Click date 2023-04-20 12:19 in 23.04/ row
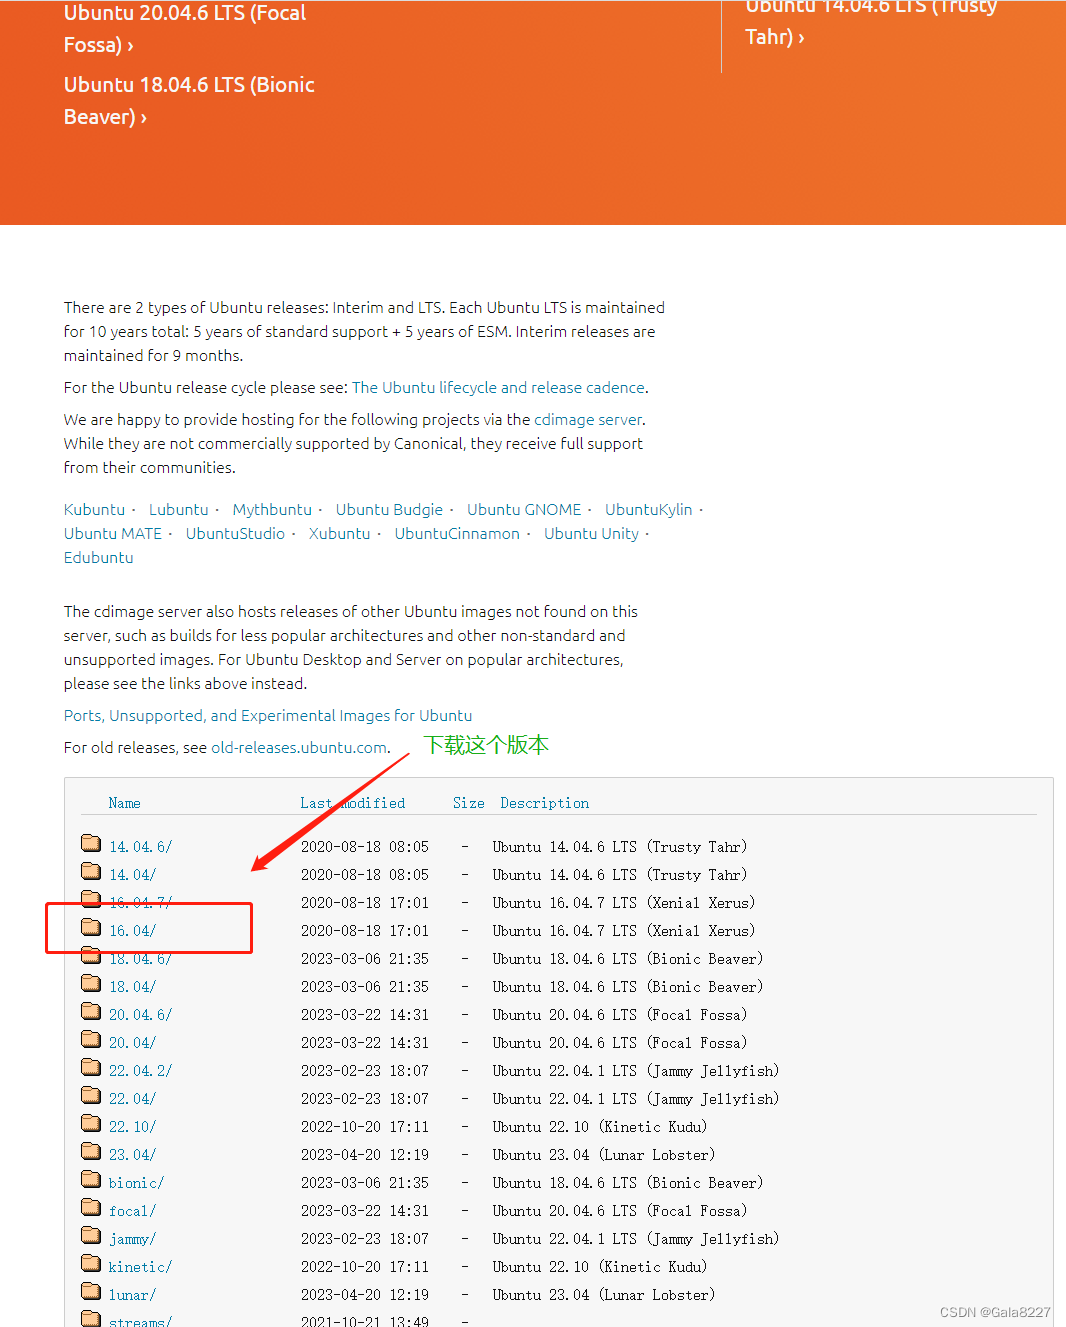Image resolution: width=1066 pixels, height=1327 pixels. [x=364, y=1155]
